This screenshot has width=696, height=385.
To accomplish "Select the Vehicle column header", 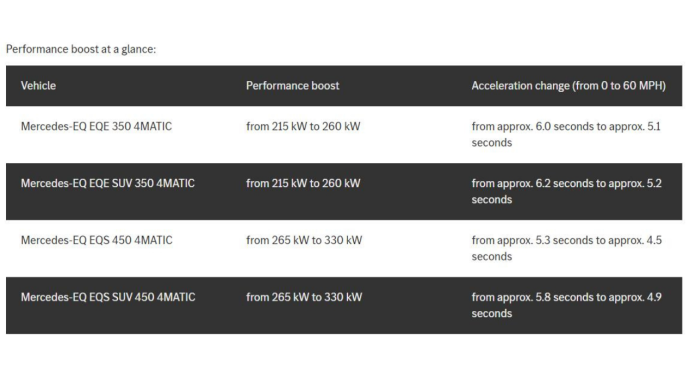I will 38,86.
